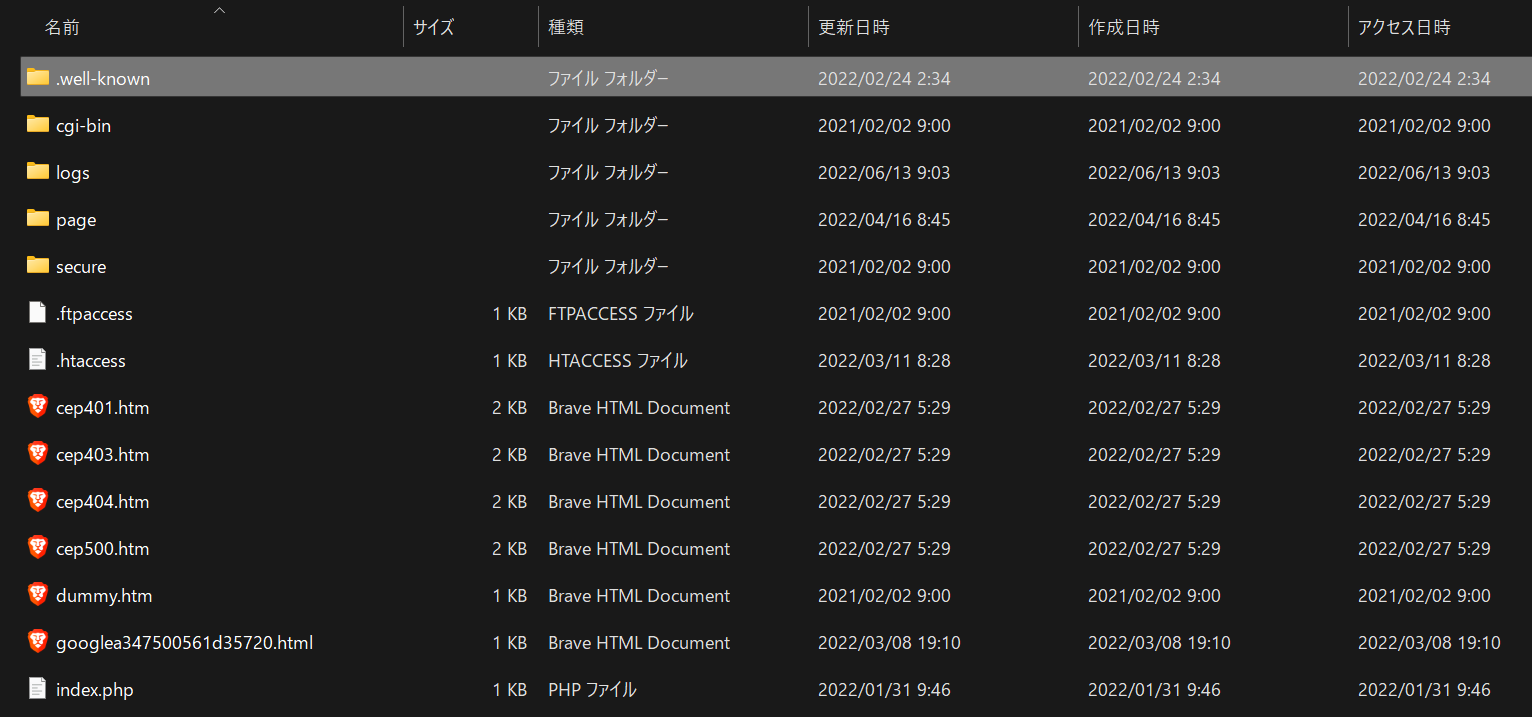Select the cep500.htm file name
Image resolution: width=1532 pixels, height=717 pixels.
click(x=103, y=548)
